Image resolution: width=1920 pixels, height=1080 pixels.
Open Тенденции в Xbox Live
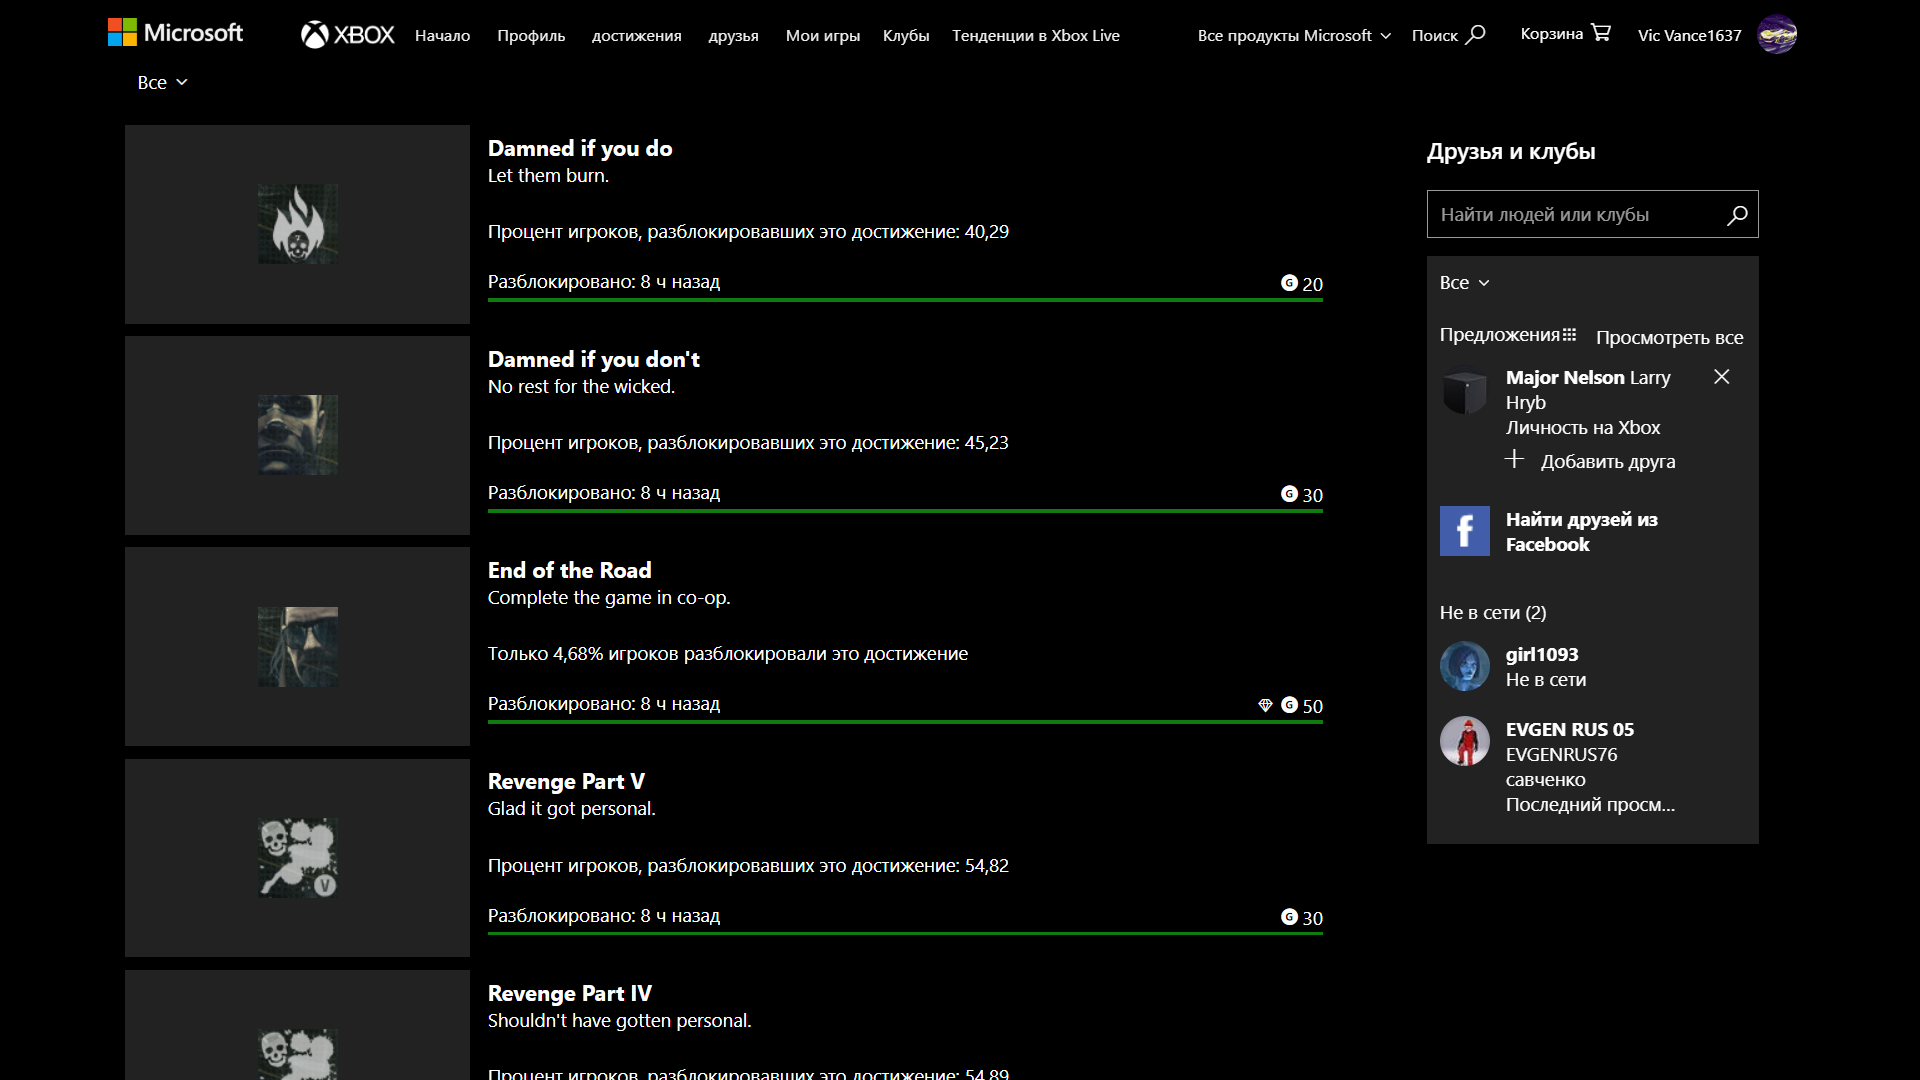[1036, 35]
